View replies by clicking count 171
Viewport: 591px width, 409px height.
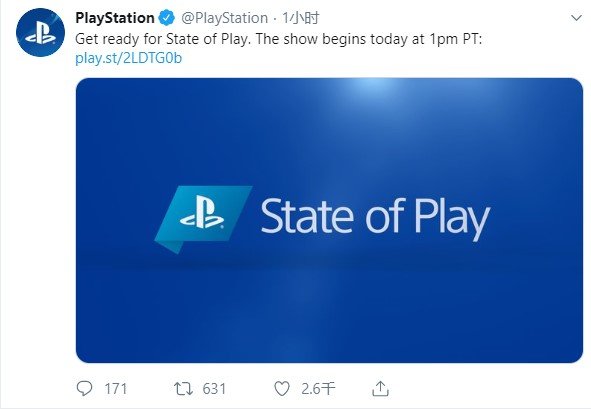pos(116,389)
